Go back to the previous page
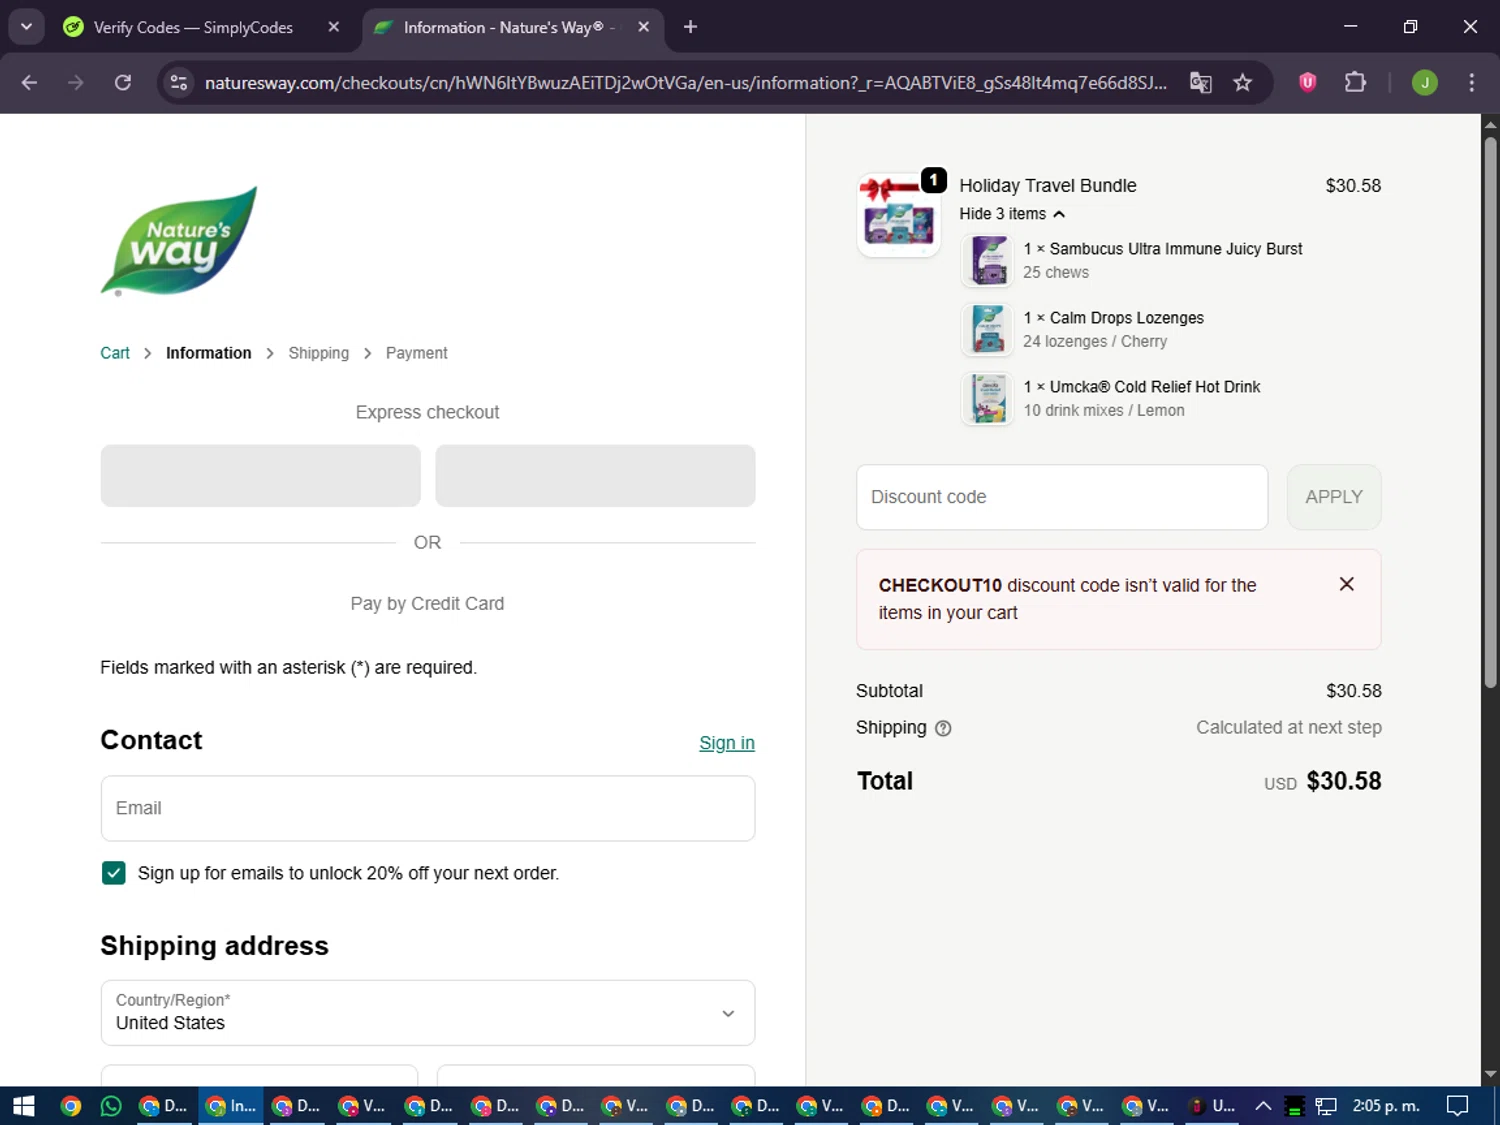Viewport: 1500px width, 1125px height. tap(29, 82)
